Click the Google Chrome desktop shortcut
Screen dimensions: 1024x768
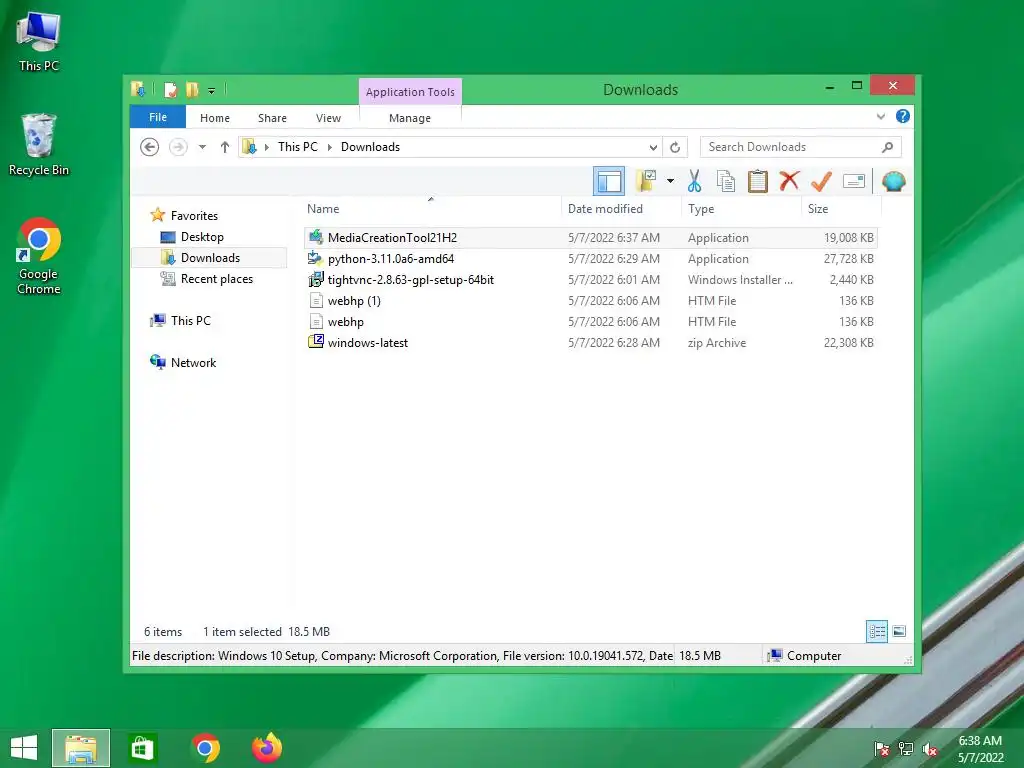[39, 255]
